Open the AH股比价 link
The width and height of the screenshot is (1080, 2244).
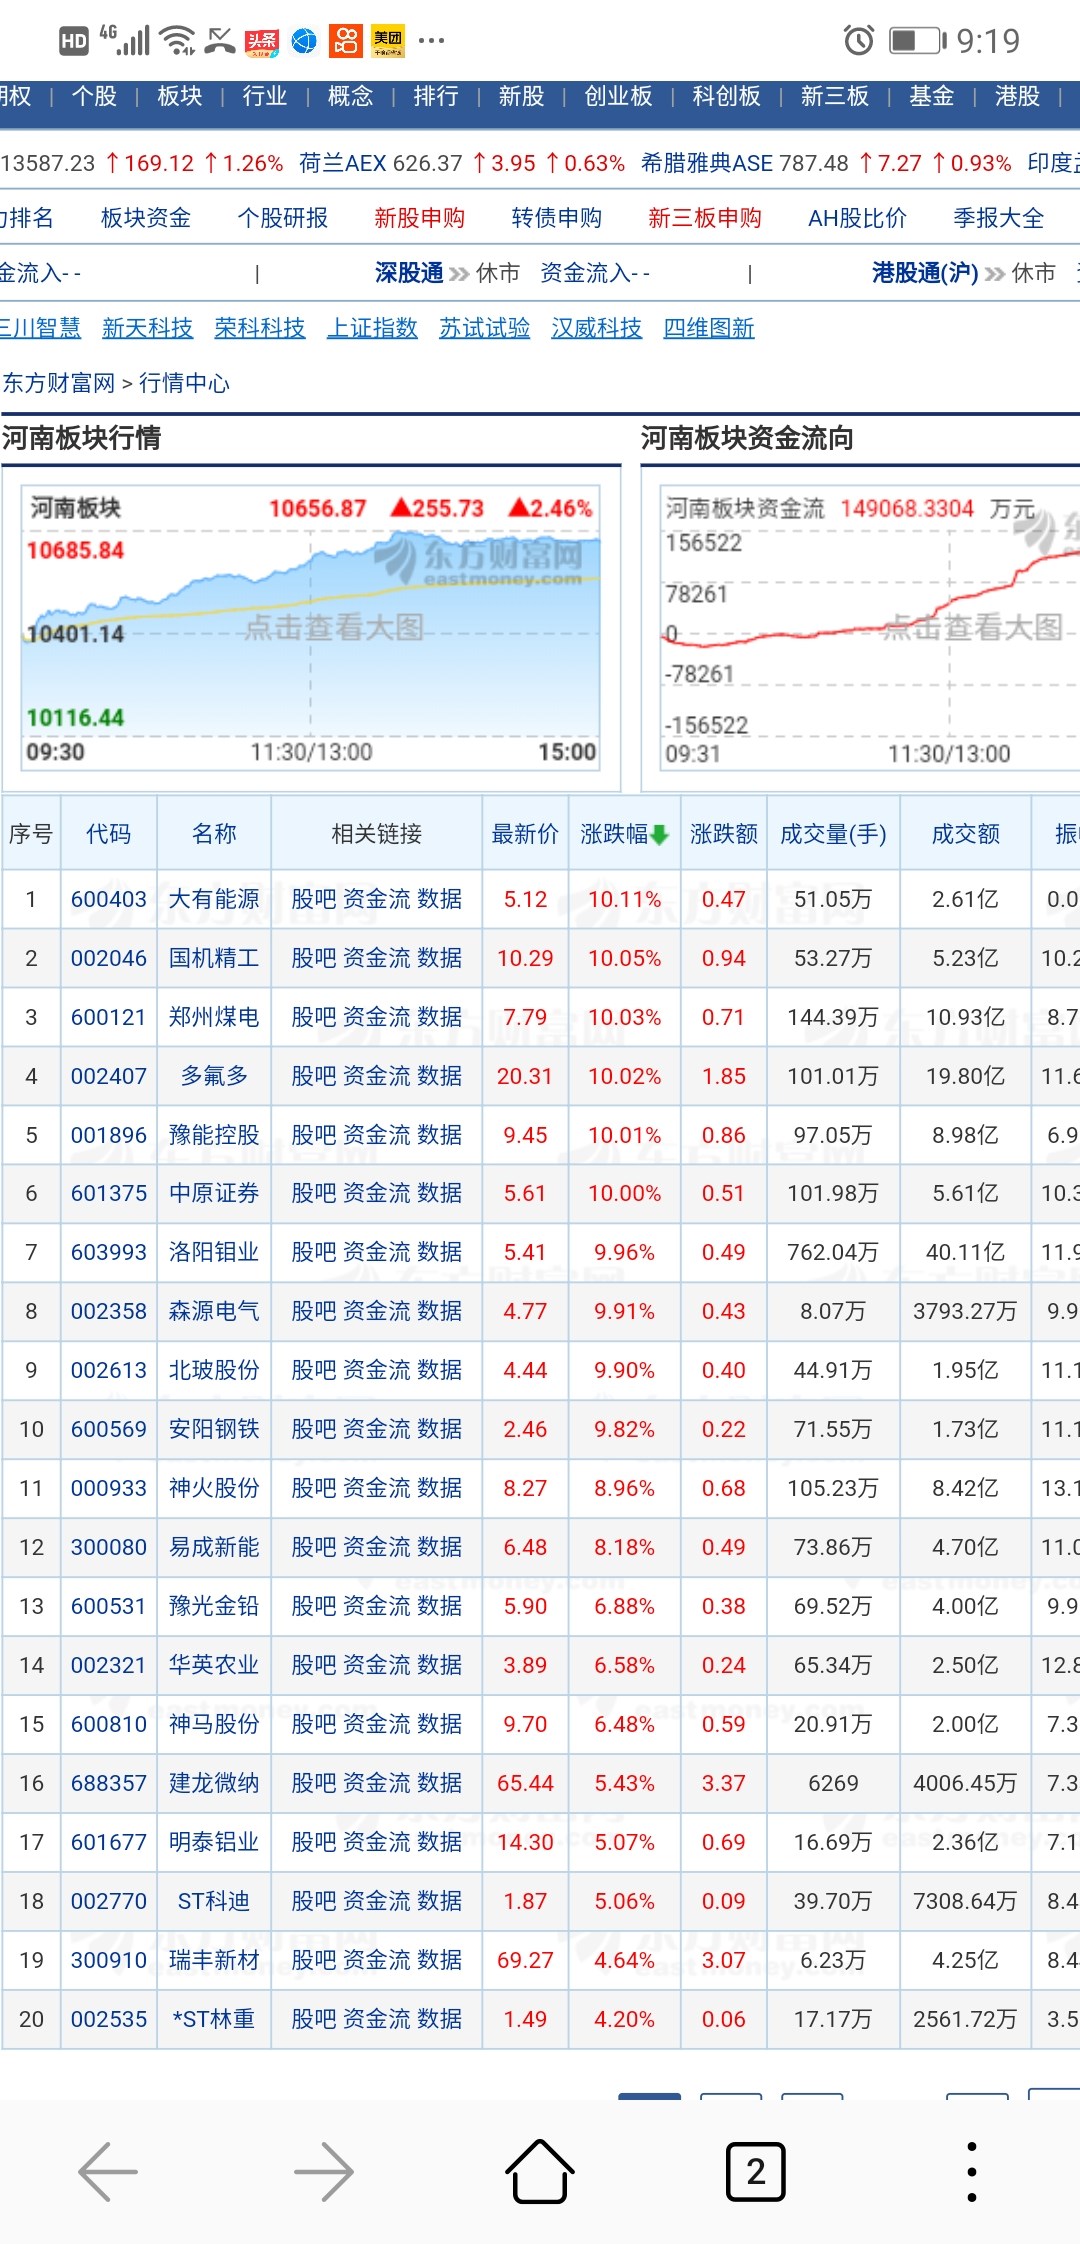[x=857, y=218]
